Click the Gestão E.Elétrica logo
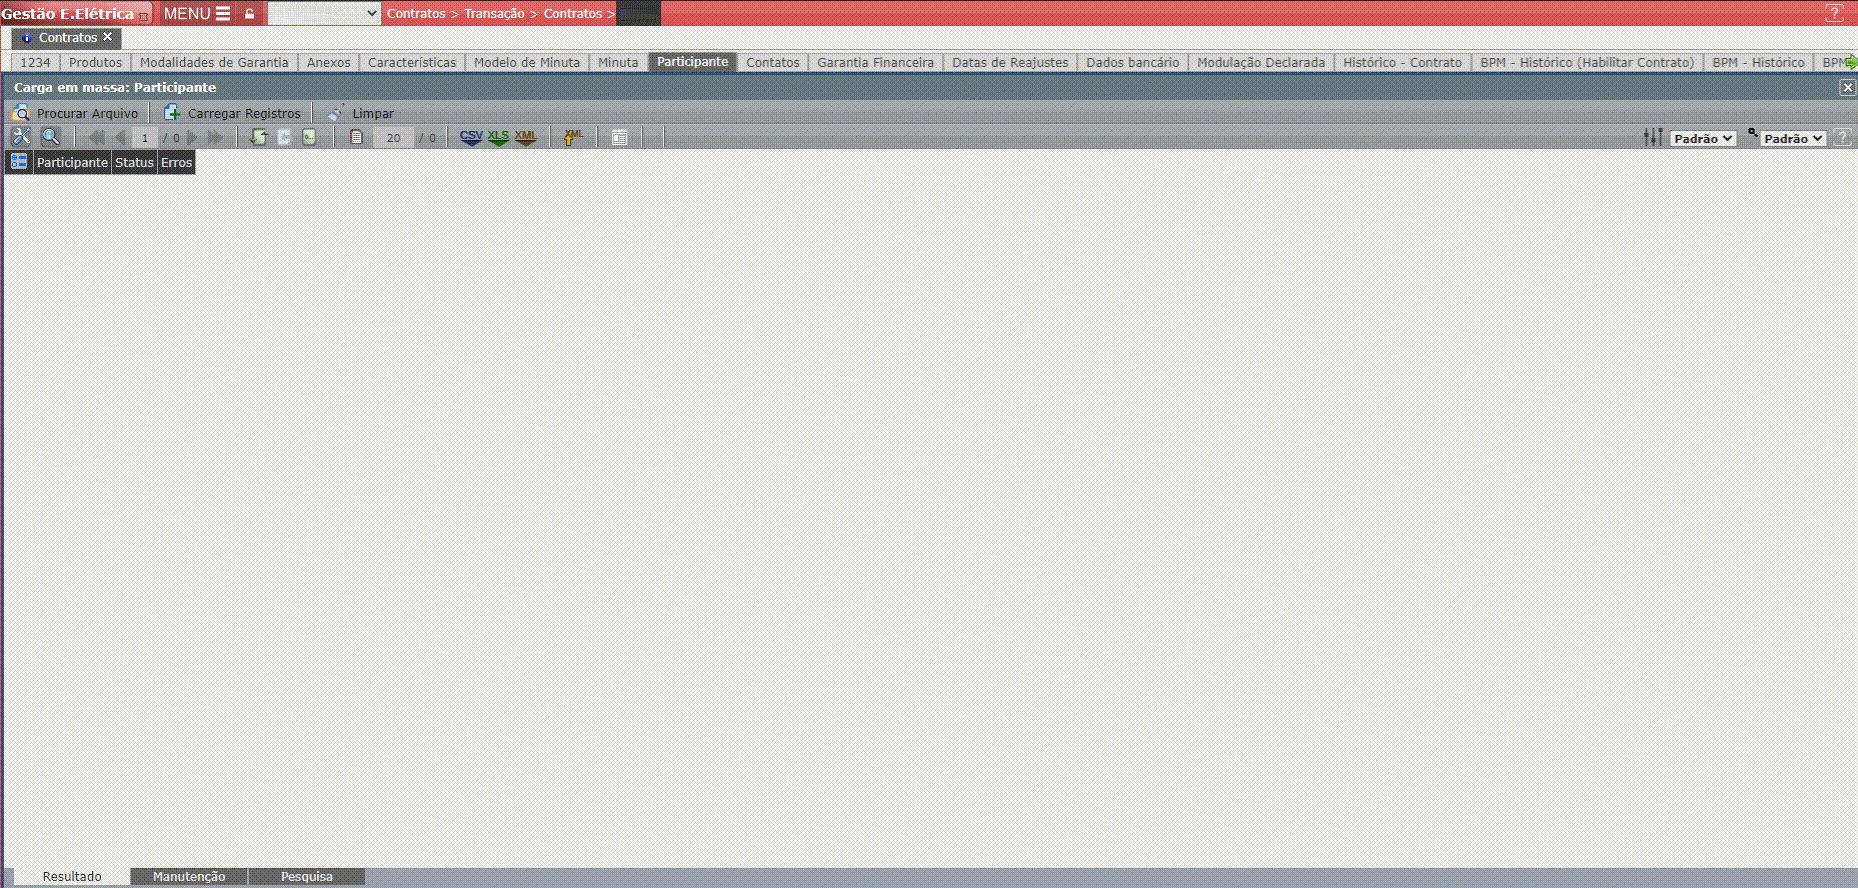Viewport: 1858px width, 888px height. point(74,14)
